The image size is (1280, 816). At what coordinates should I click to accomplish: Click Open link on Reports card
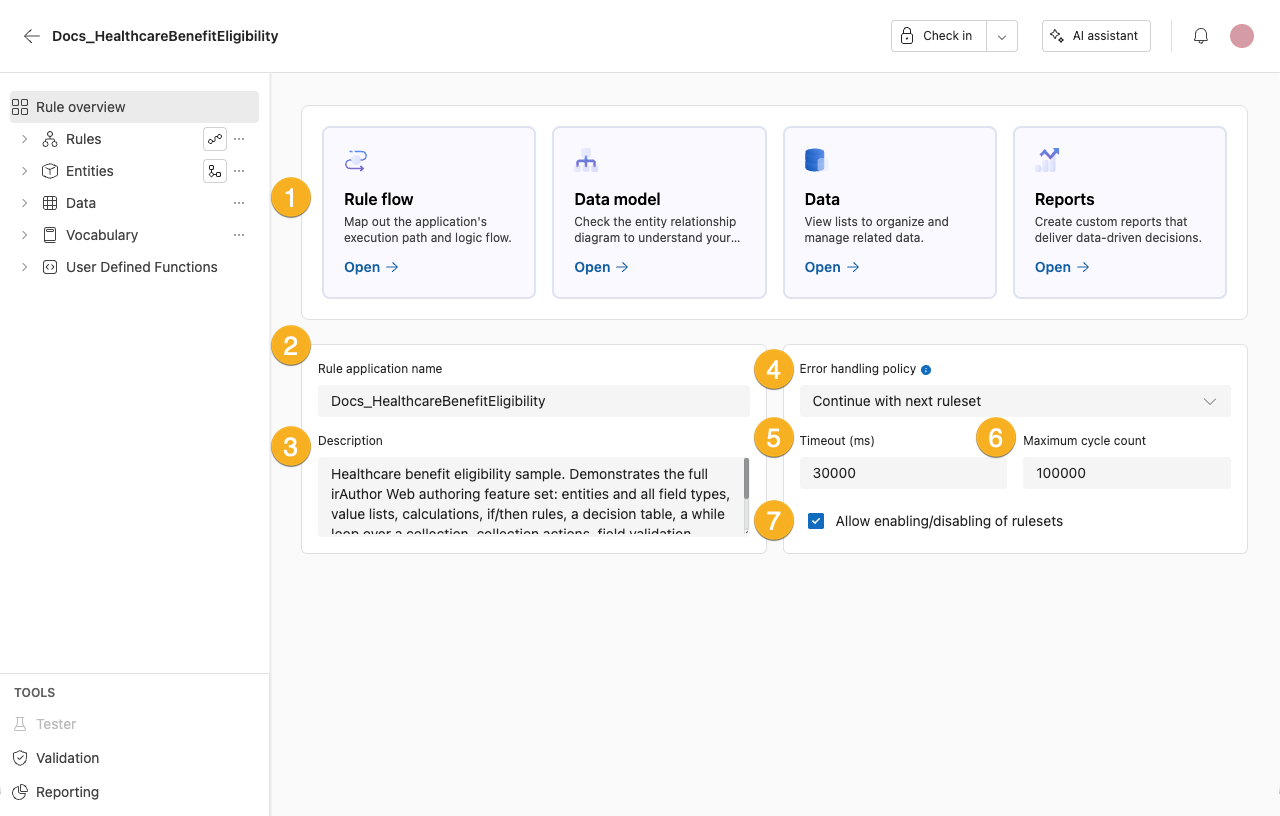[1062, 267]
